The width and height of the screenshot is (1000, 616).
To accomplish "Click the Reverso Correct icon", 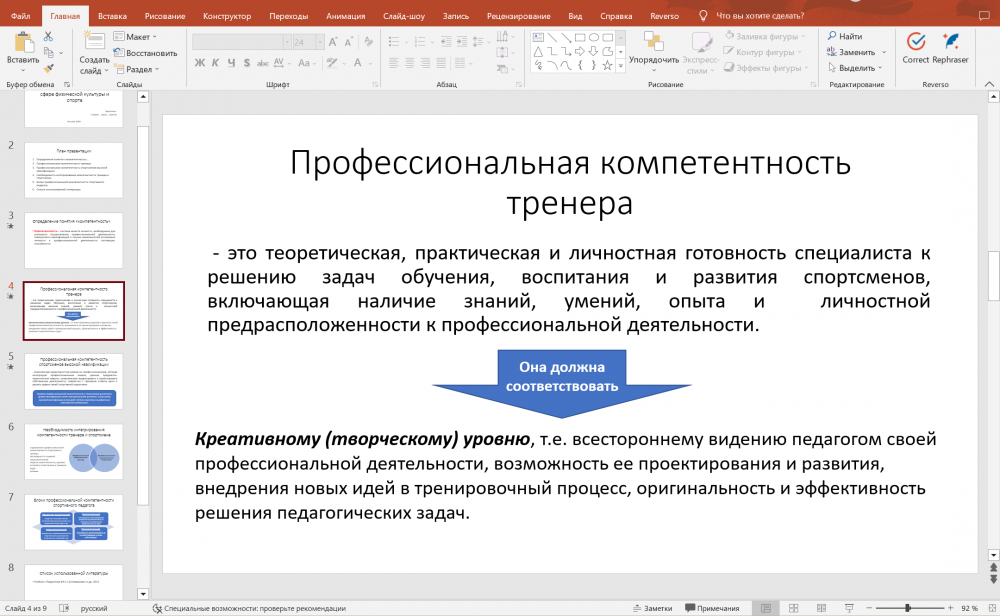I will pyautogui.click(x=915, y=42).
